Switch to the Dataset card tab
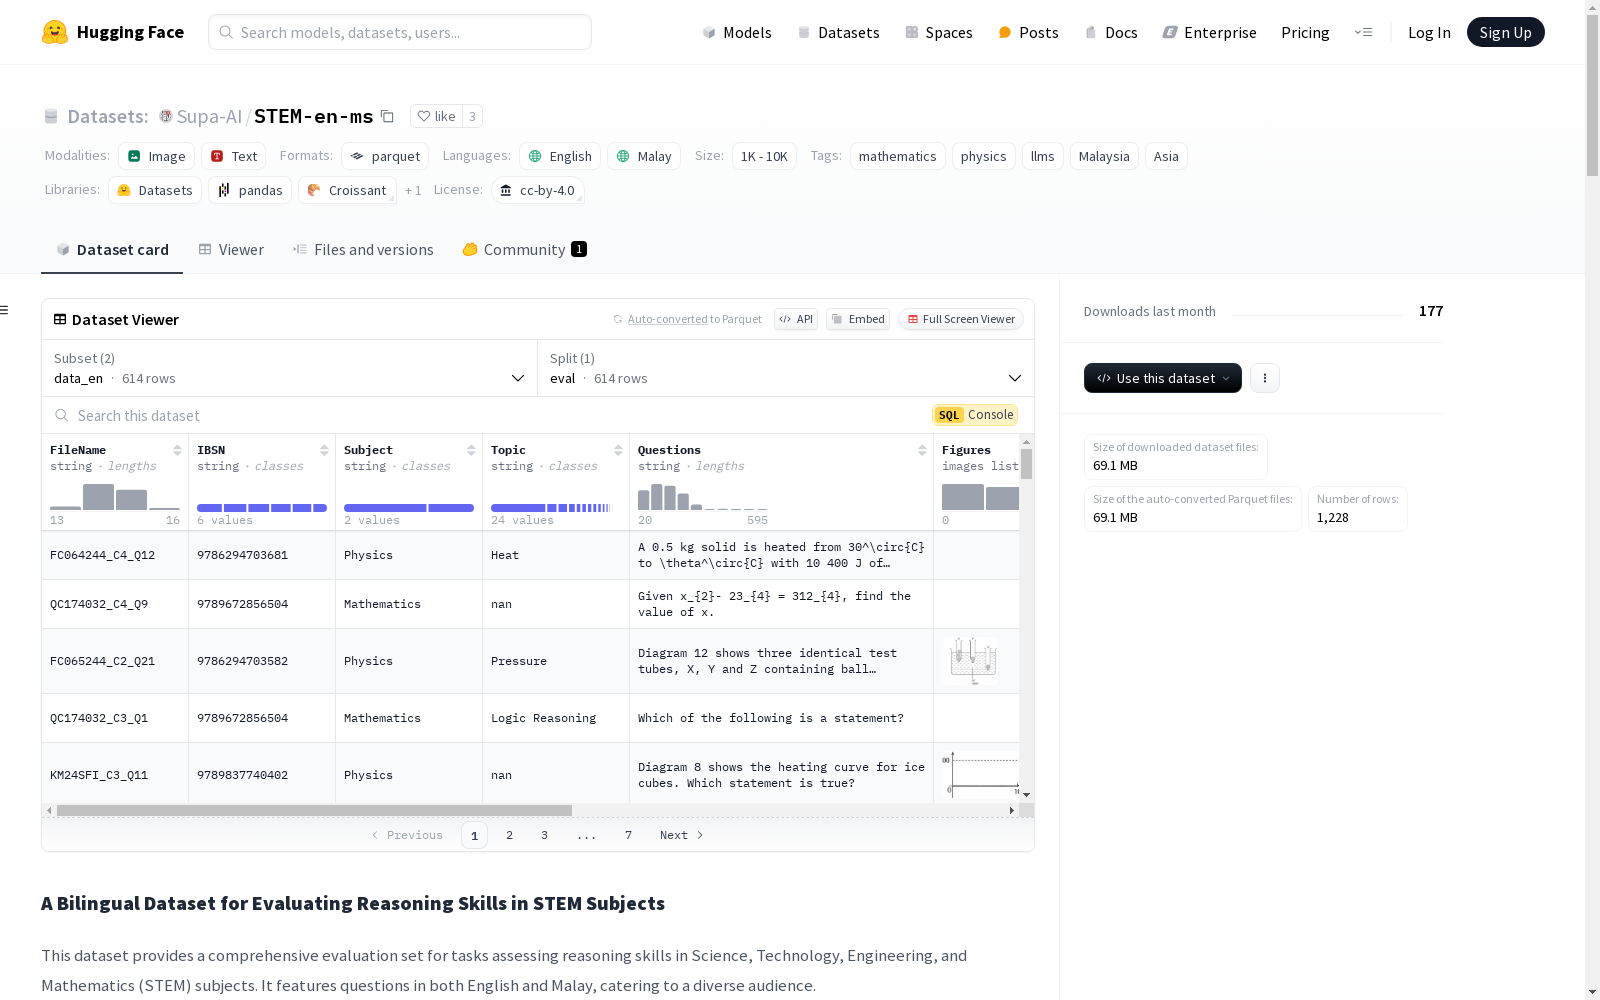Image resolution: width=1600 pixels, height=1000 pixels. tap(112, 250)
